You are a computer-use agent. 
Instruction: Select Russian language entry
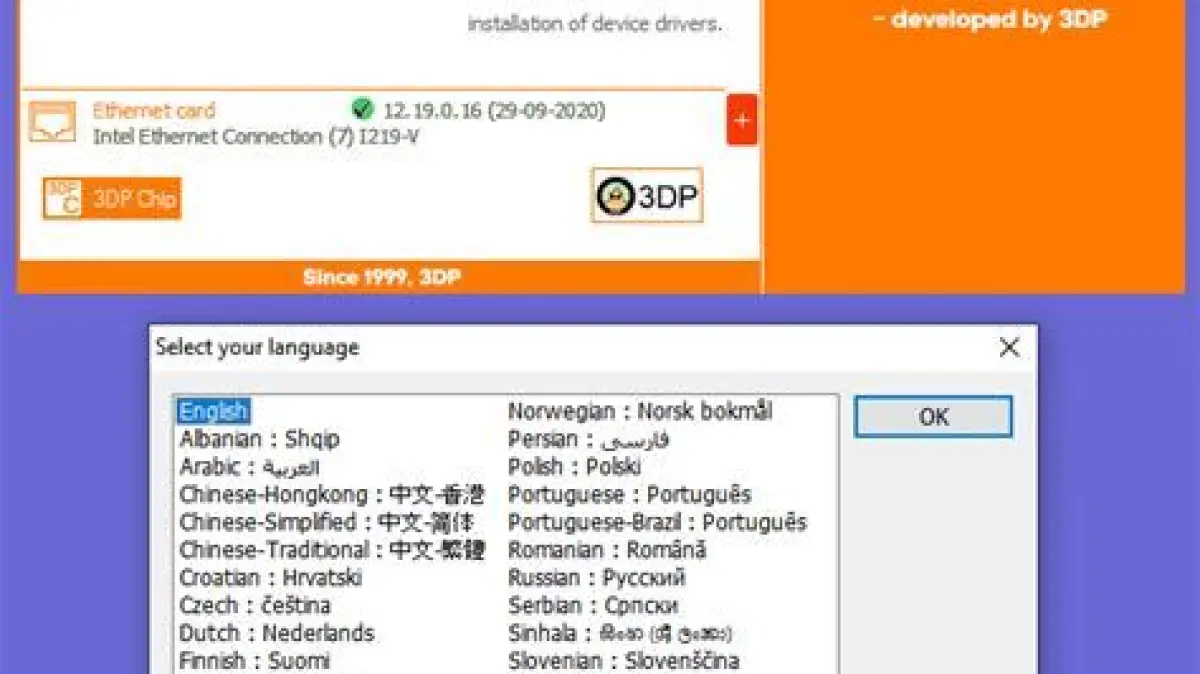click(x=596, y=578)
